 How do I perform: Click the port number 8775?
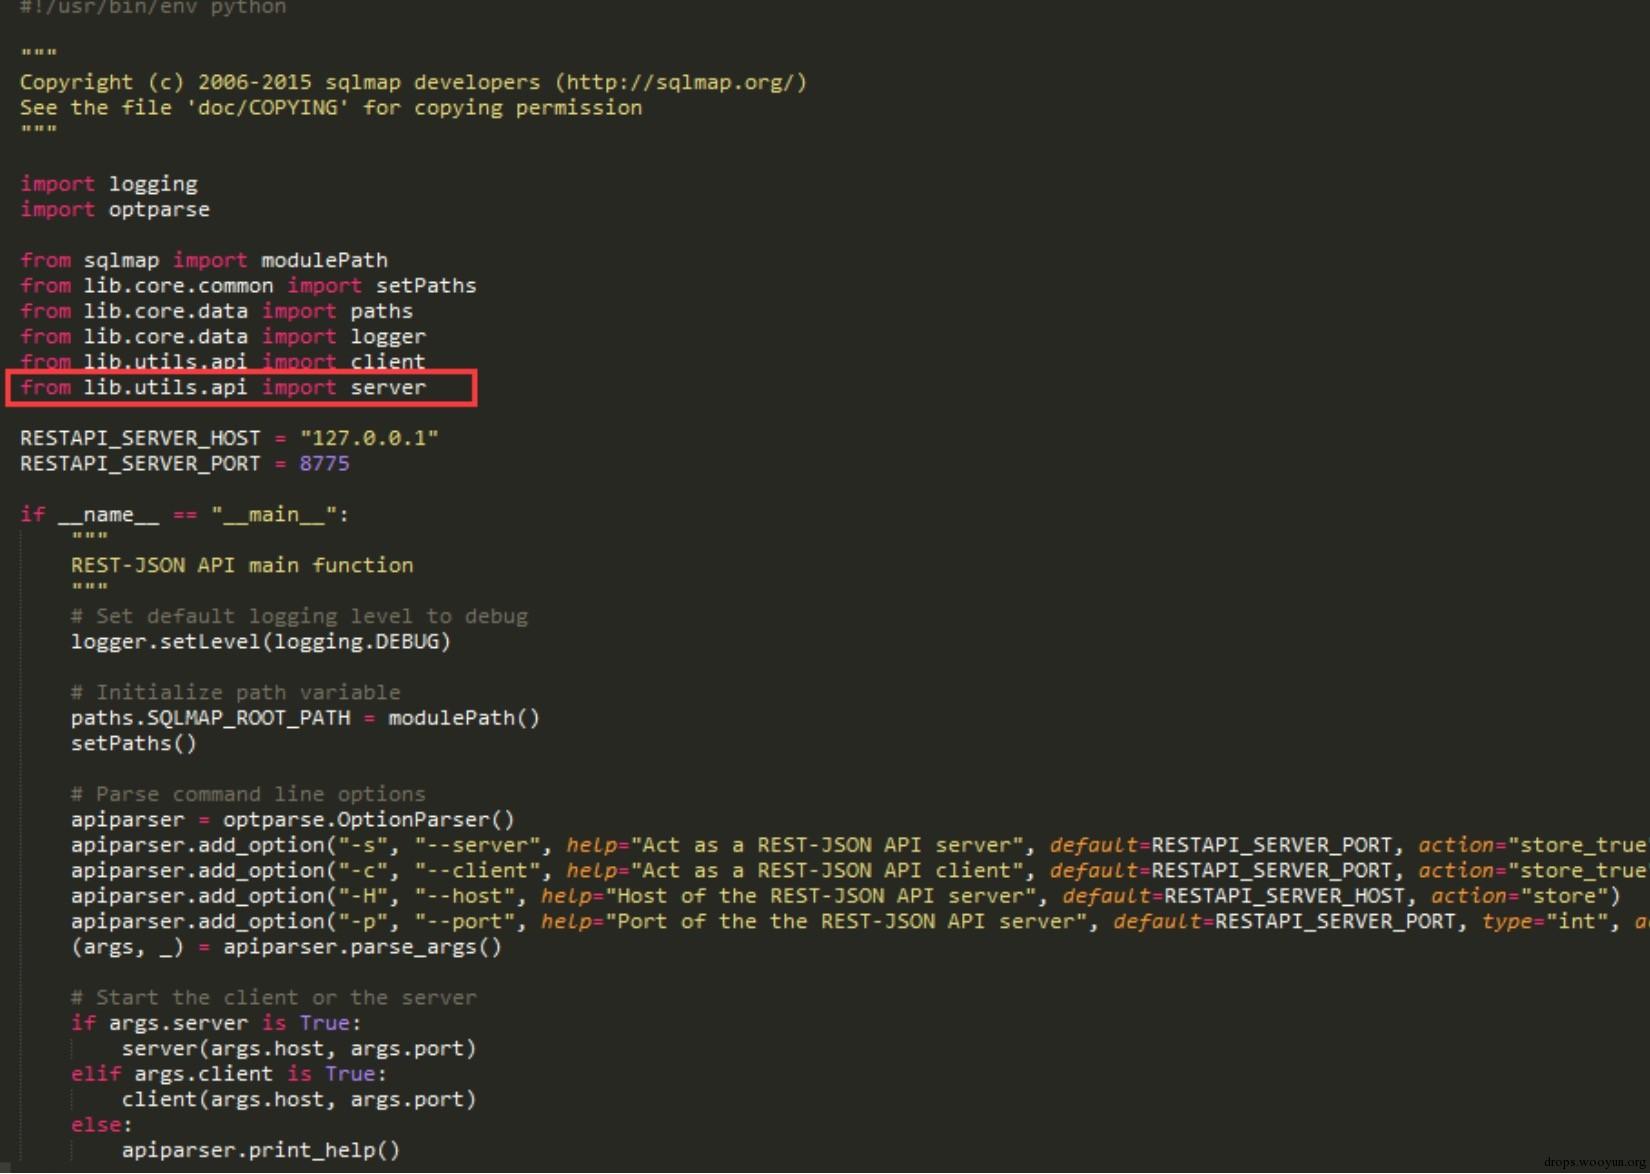pyautogui.click(x=324, y=463)
